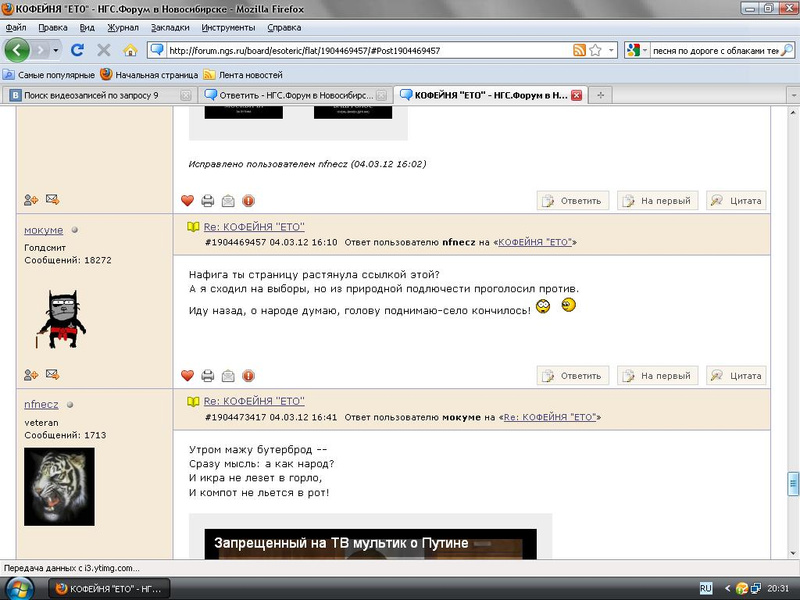Image resolution: width=800 pixels, height=600 pixels.
Task: Go to the browser home page icon
Action: click(130, 49)
